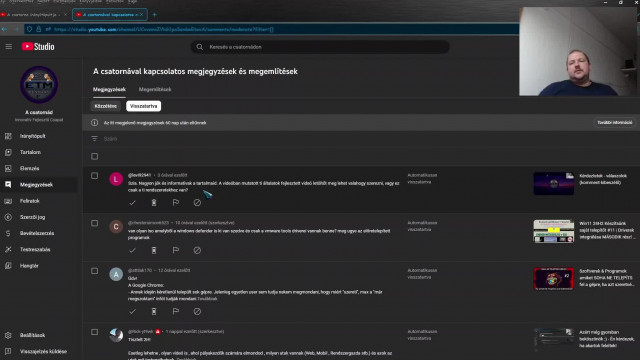This screenshot has width=640, height=360.
Task: Select the third comment's checkbox
Action: coord(94,271)
